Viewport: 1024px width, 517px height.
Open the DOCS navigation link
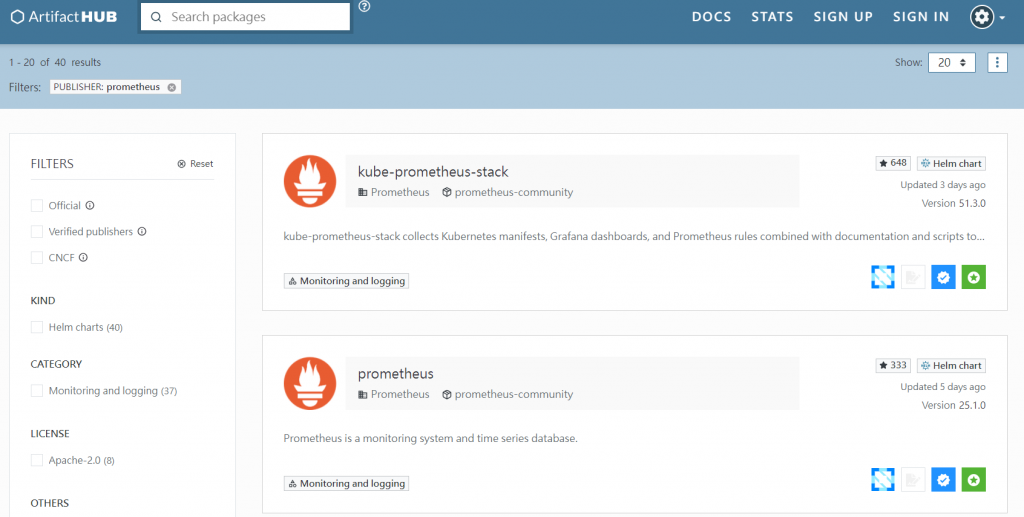[x=712, y=17]
